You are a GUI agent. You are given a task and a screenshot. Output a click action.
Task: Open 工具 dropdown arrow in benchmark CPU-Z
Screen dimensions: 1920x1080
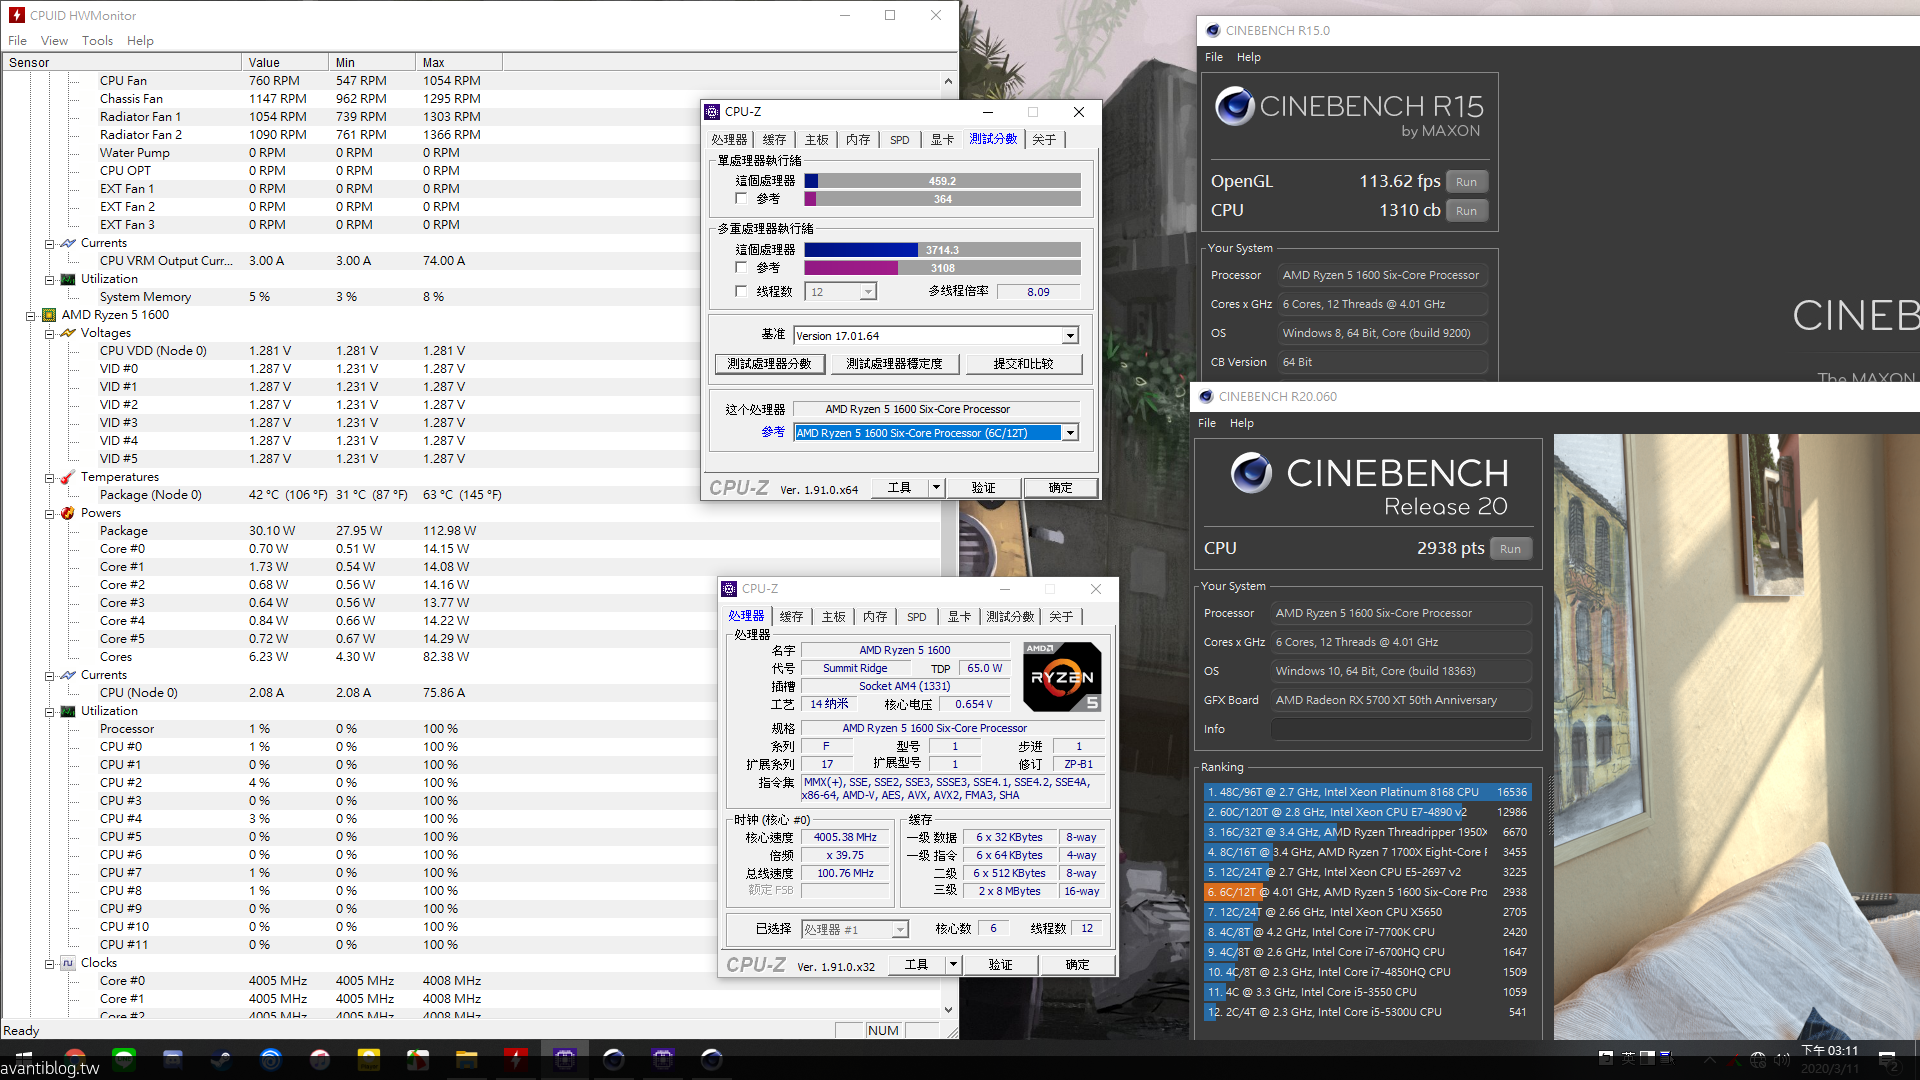point(936,488)
